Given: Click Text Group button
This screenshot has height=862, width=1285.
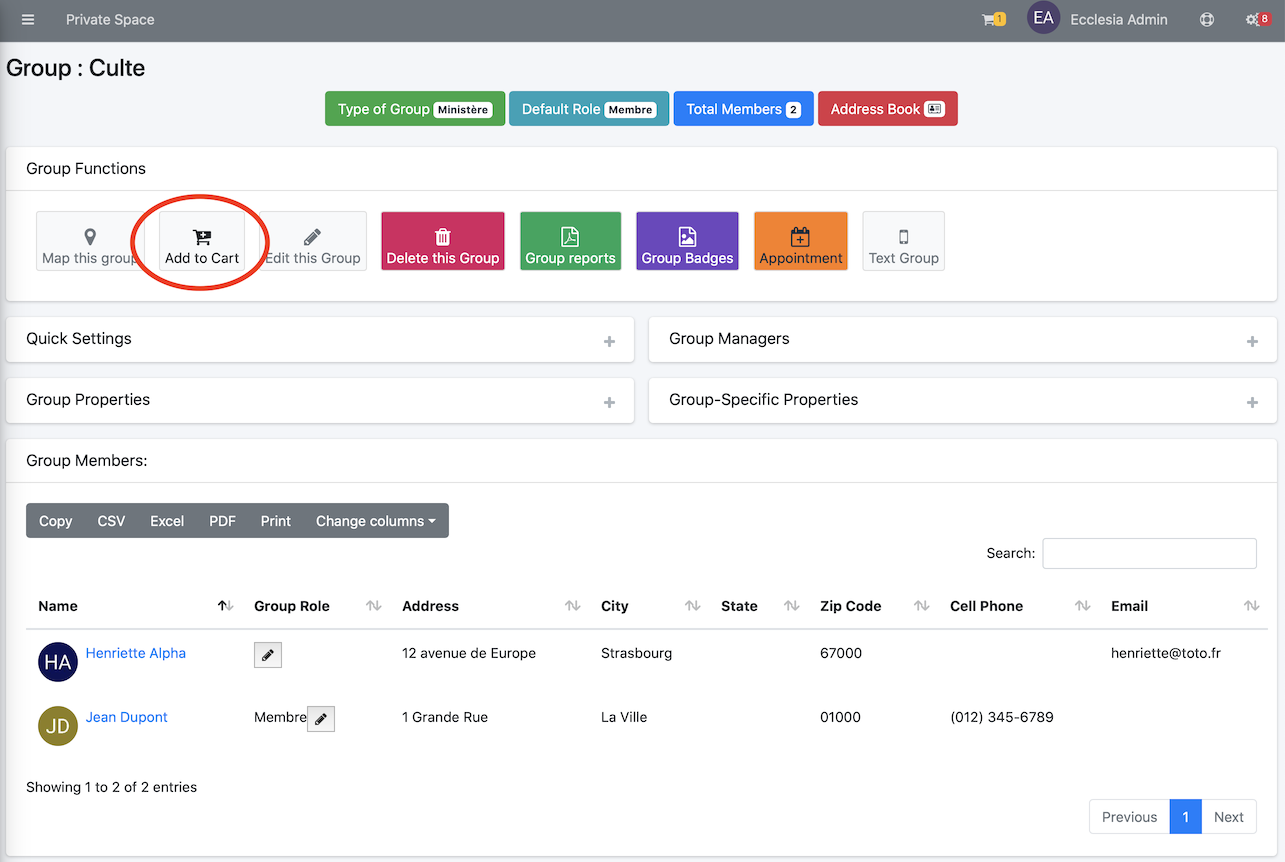Looking at the screenshot, I should 904,241.
